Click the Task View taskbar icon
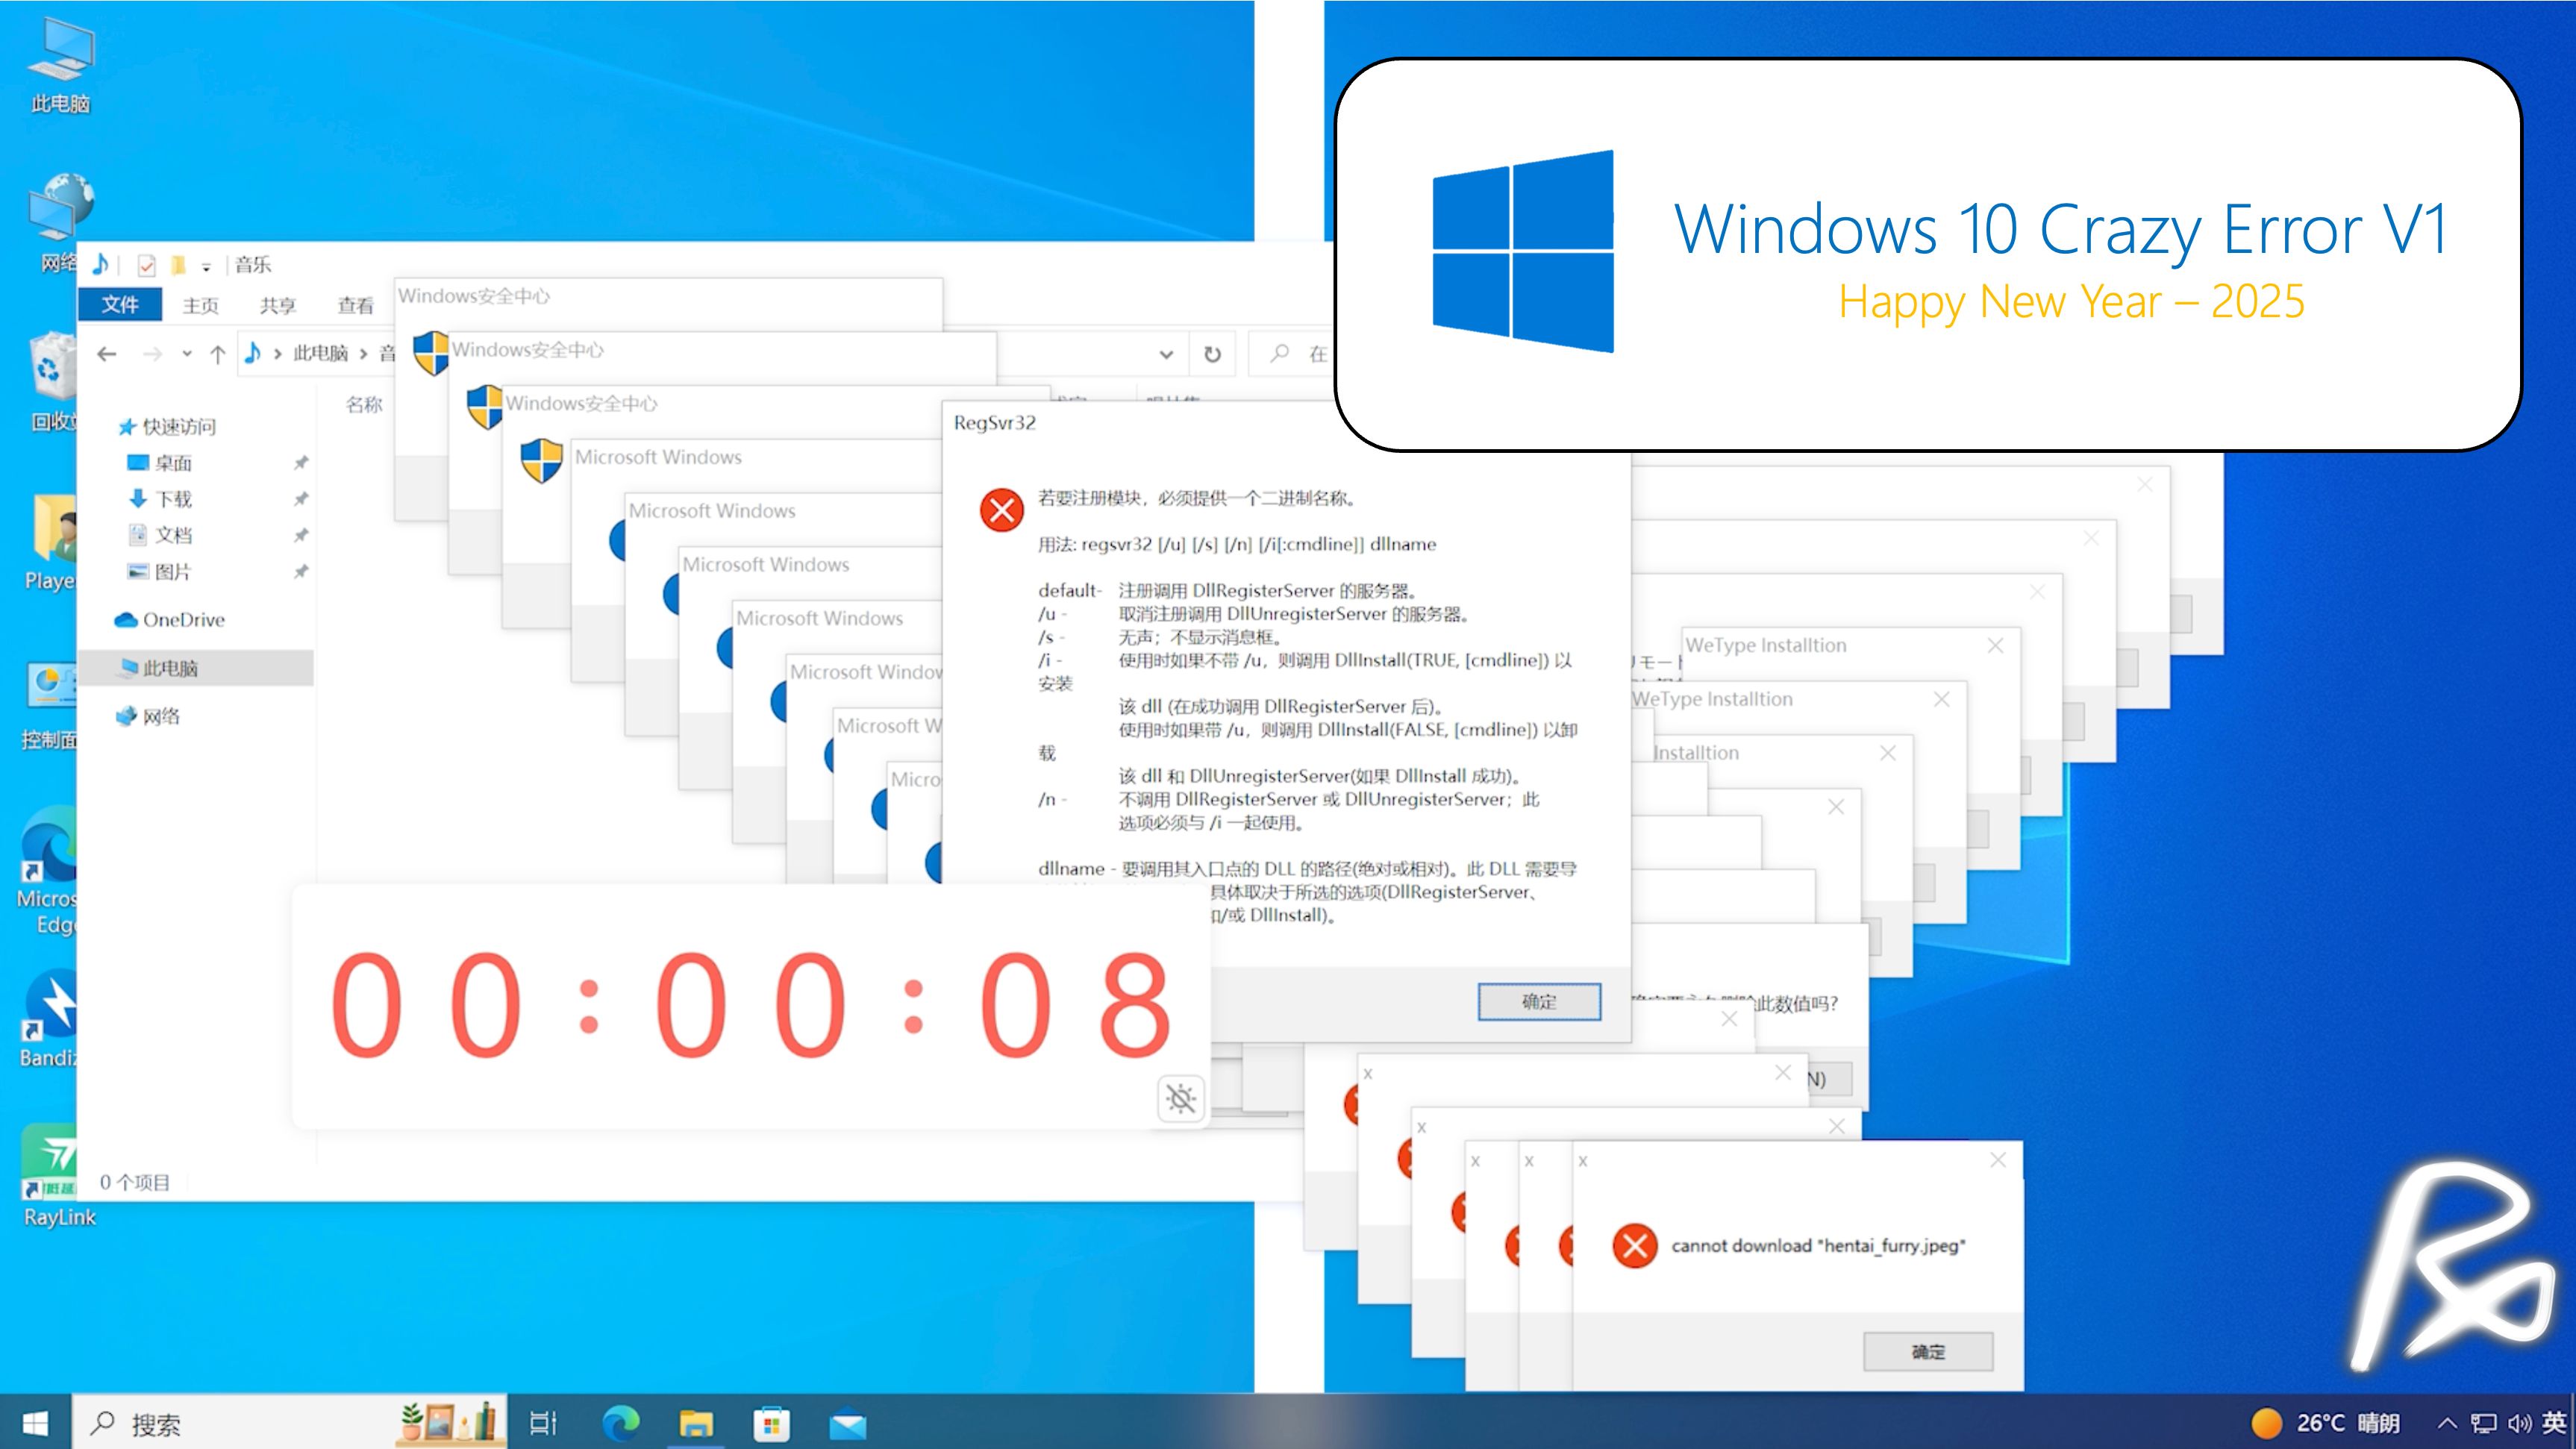 [543, 1423]
